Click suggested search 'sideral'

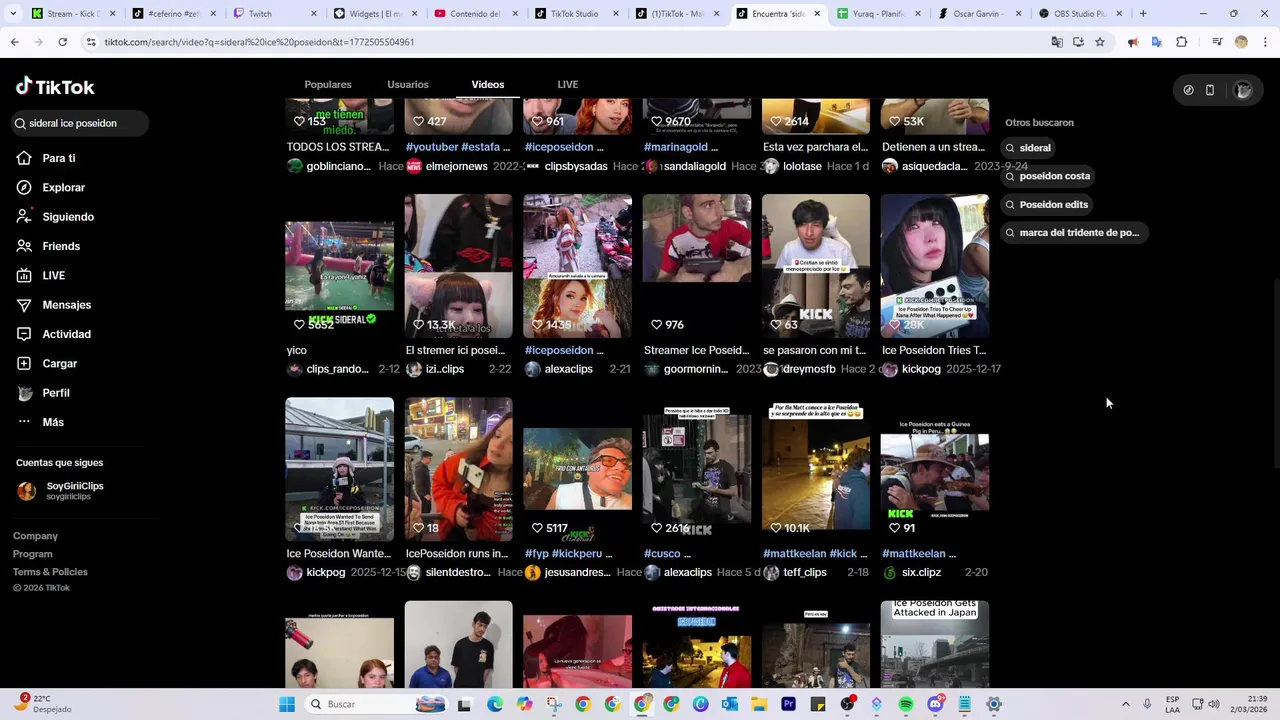point(1028,148)
